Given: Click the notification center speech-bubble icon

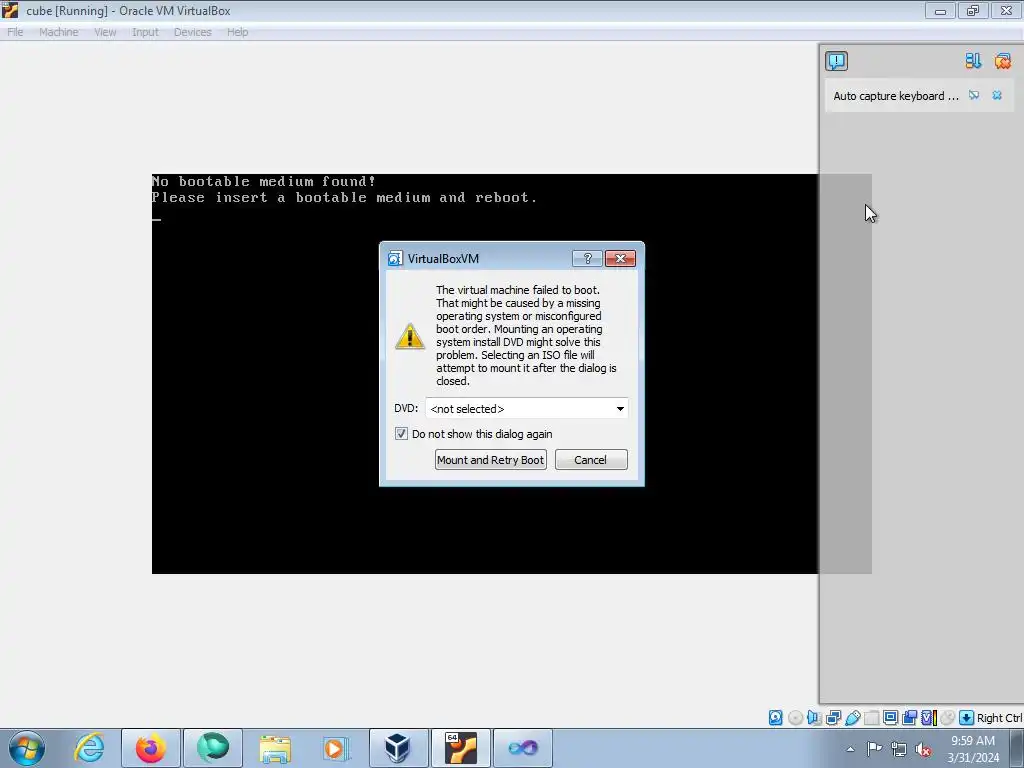Looking at the screenshot, I should tap(836, 61).
